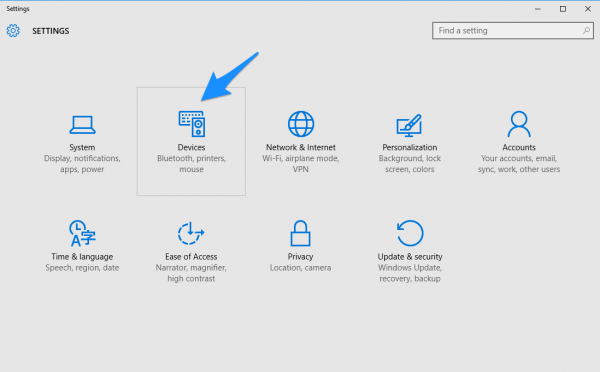Click 'Windows Update, recovery, backup' description

pos(410,273)
